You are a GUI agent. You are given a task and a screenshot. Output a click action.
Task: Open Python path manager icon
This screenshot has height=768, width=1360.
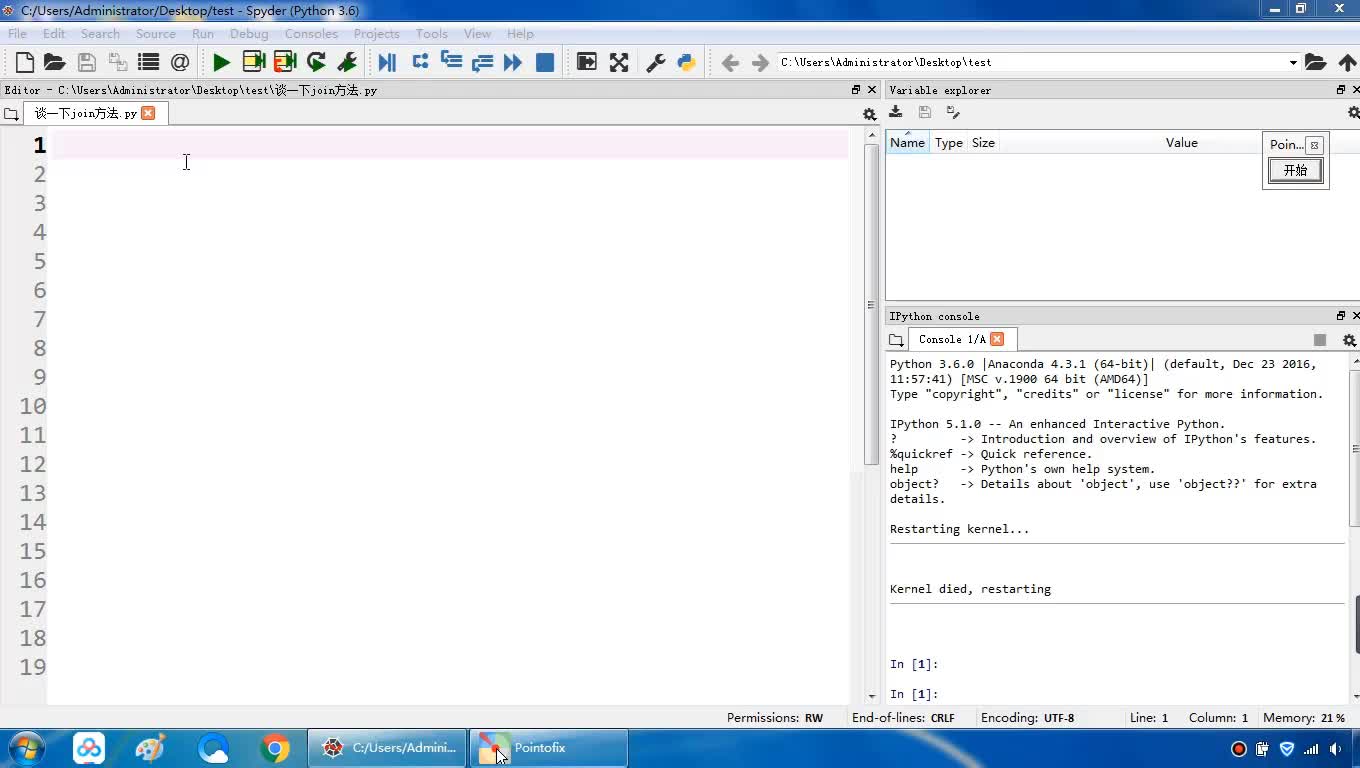(686, 62)
